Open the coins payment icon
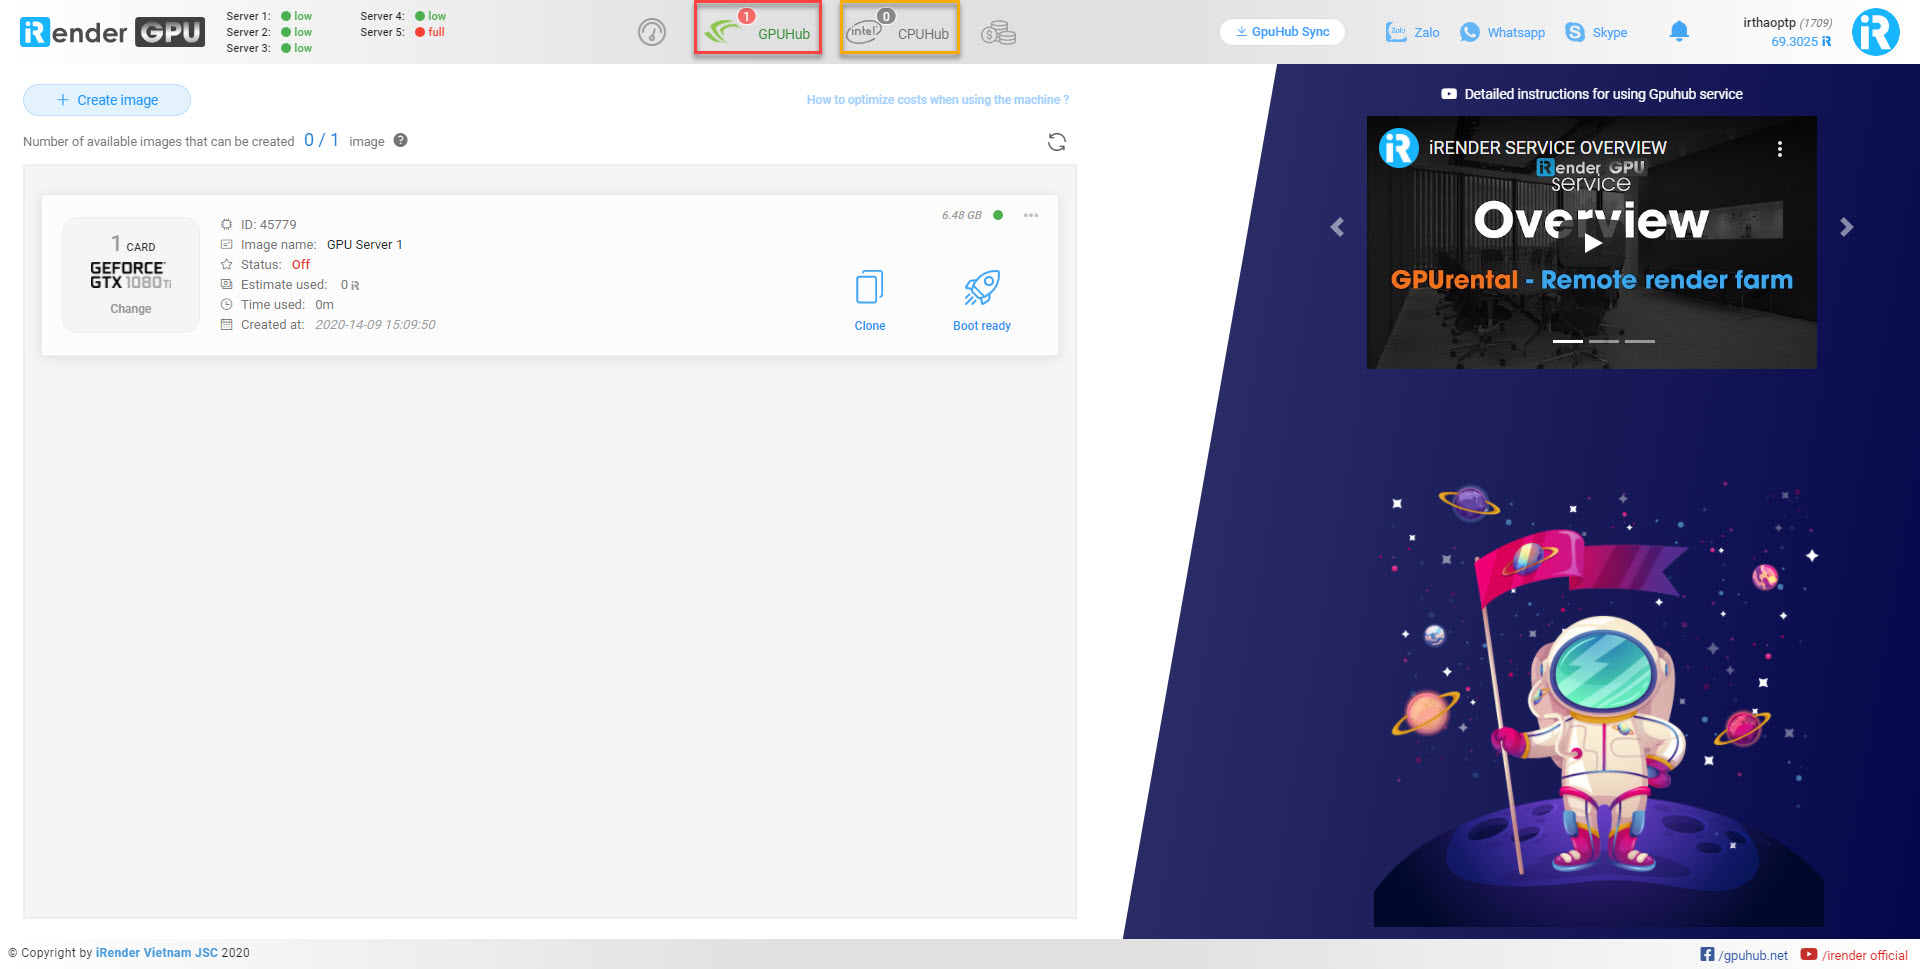 pos(998,34)
